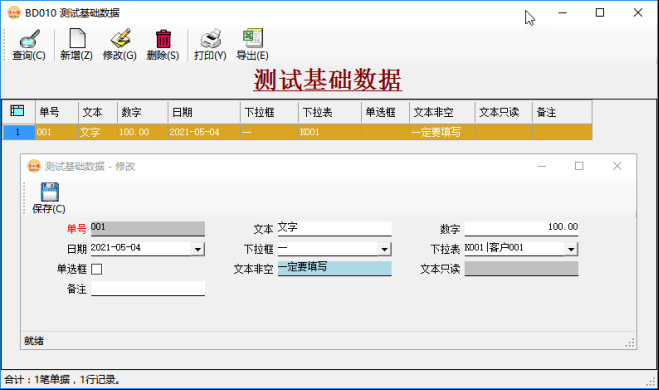Click the 新增(Z) new document icon
Viewport: 659px width, 390px height.
pyautogui.click(x=77, y=39)
